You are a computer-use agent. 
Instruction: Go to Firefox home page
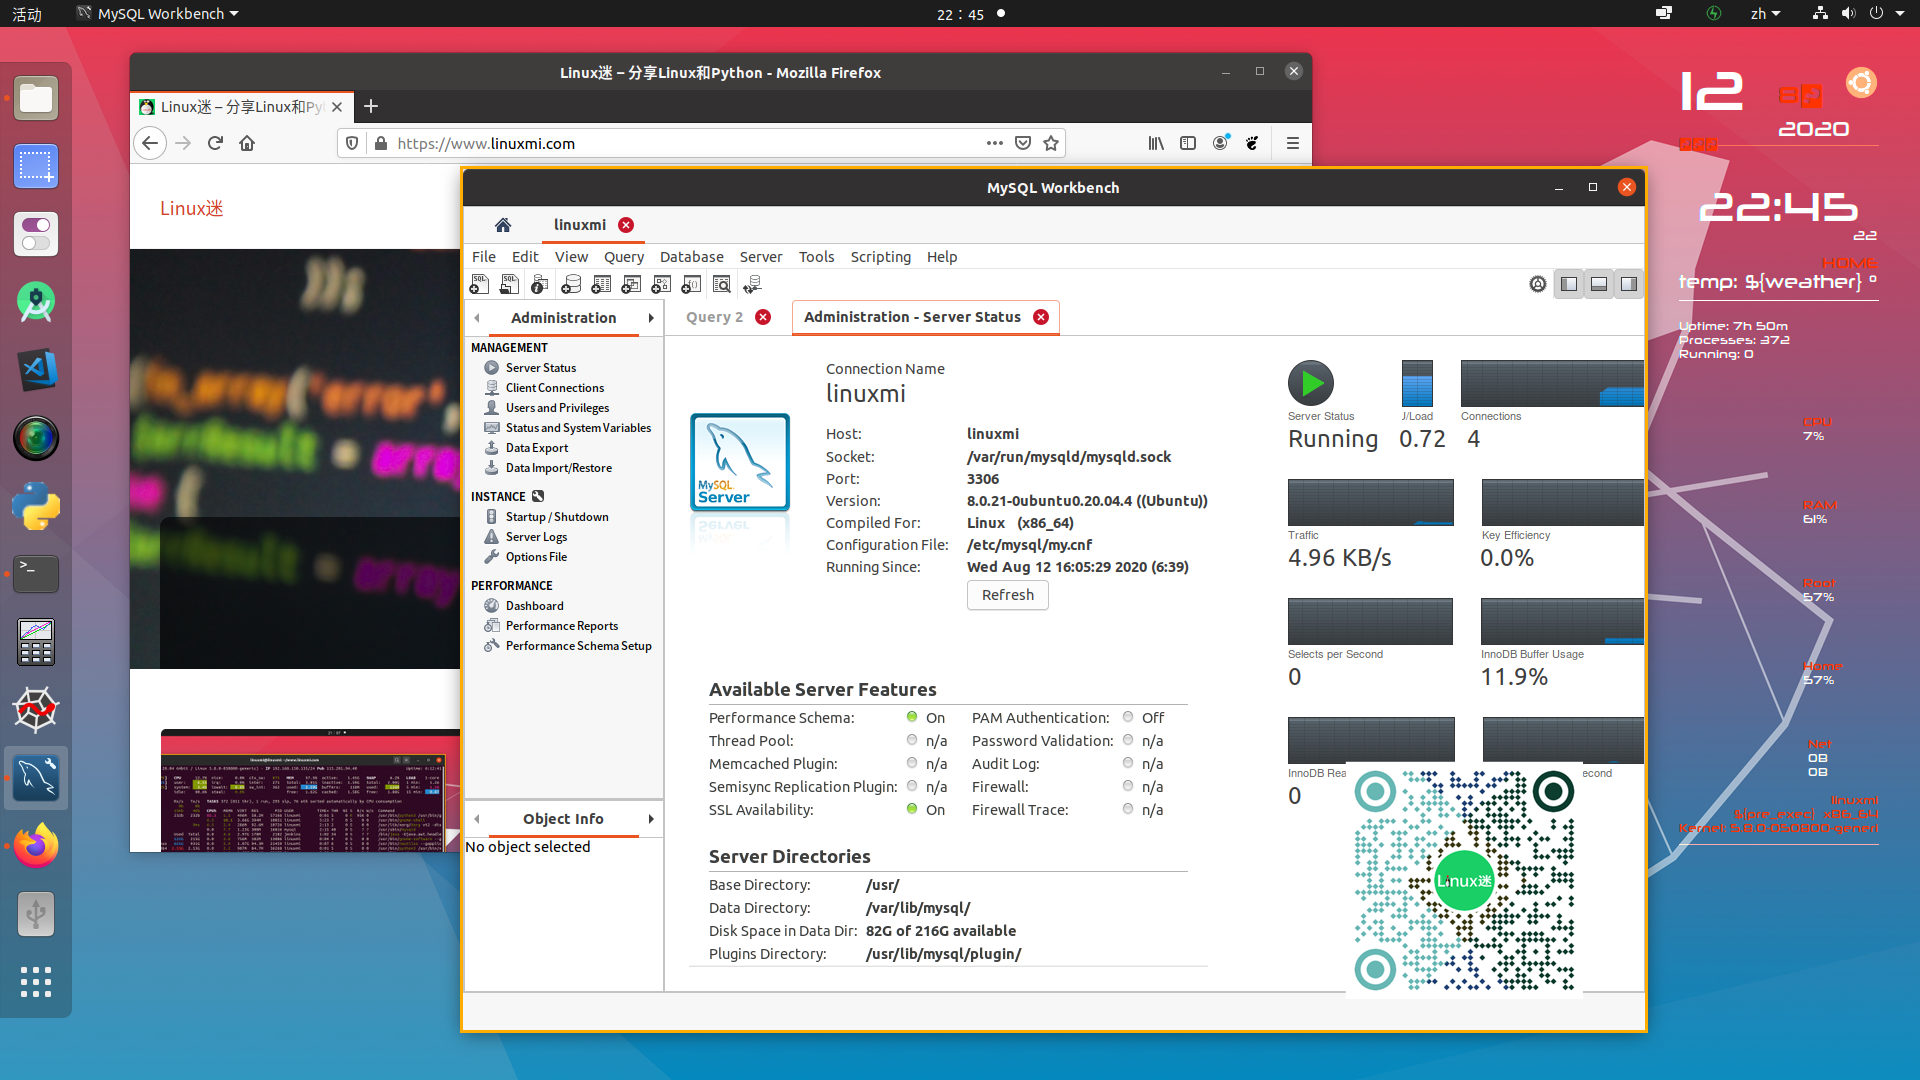pyautogui.click(x=247, y=143)
